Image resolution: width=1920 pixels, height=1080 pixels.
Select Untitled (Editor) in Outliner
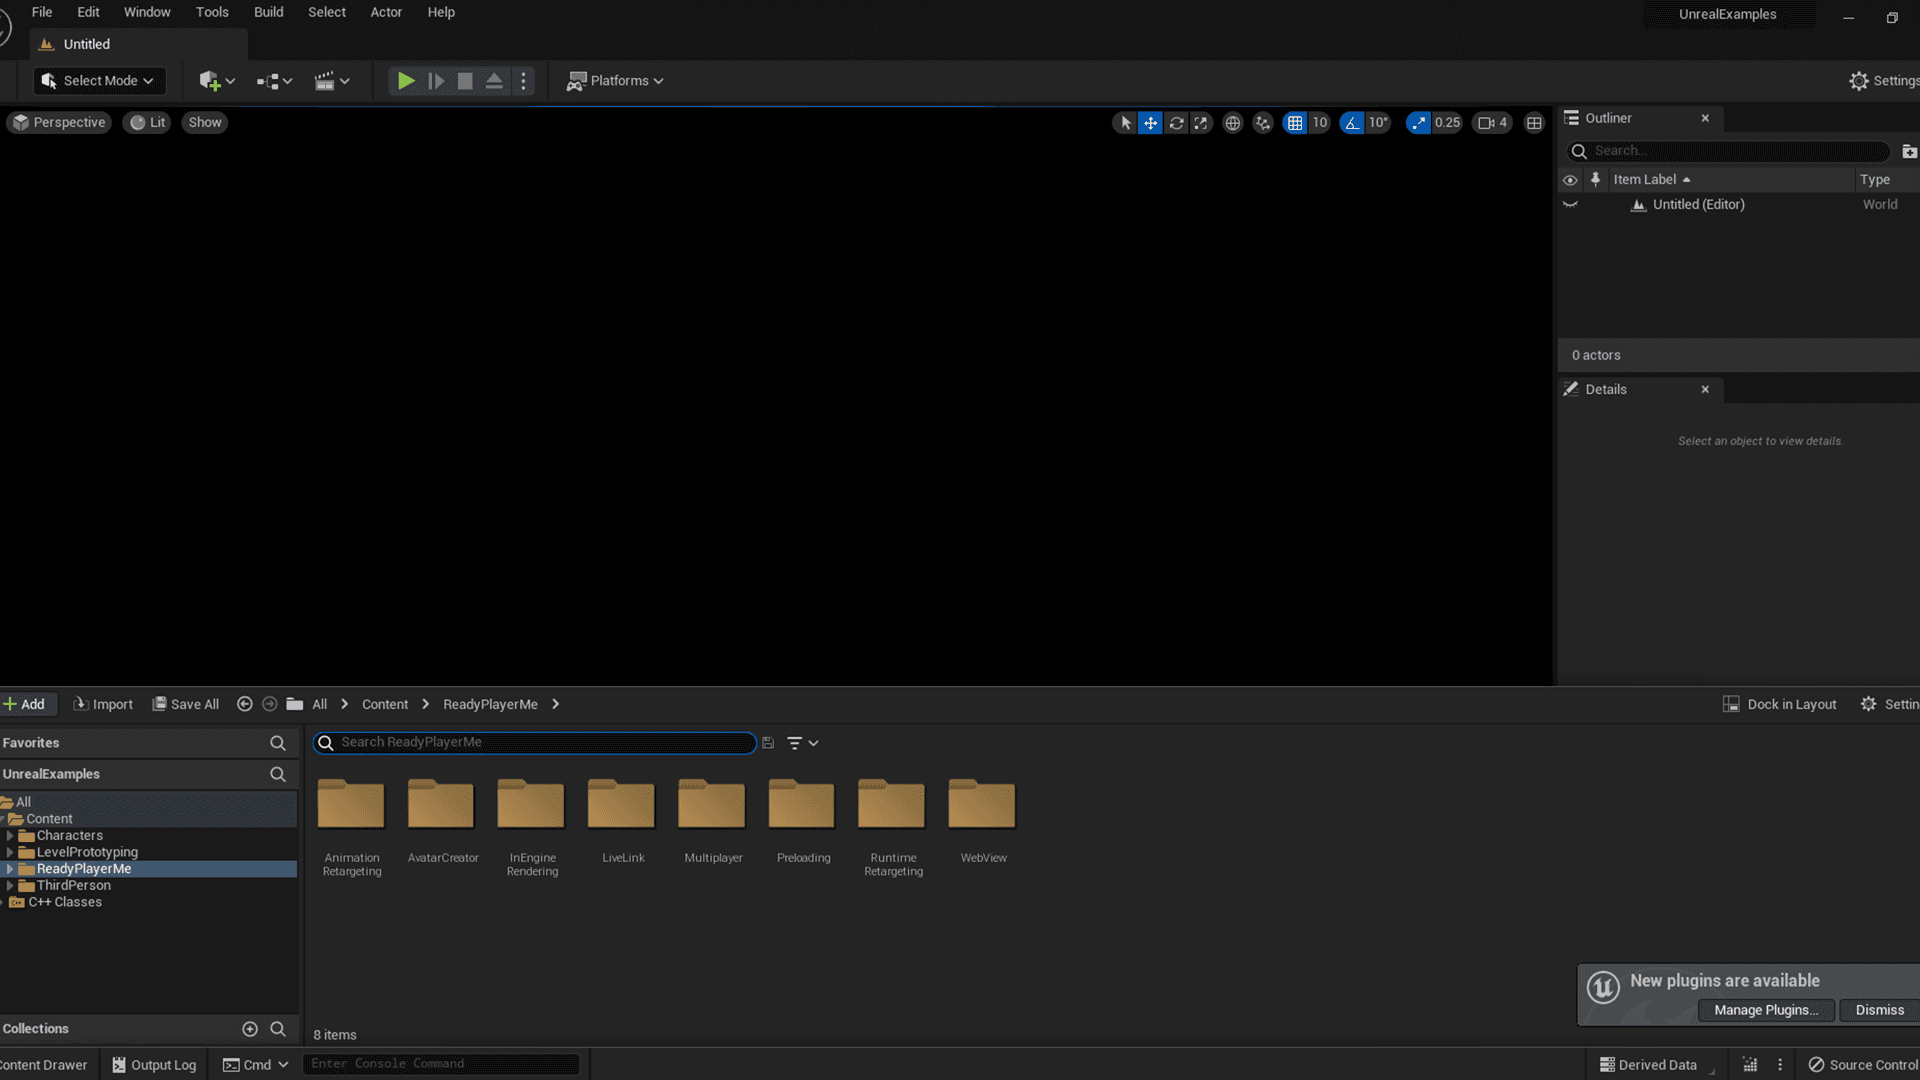pos(1698,204)
